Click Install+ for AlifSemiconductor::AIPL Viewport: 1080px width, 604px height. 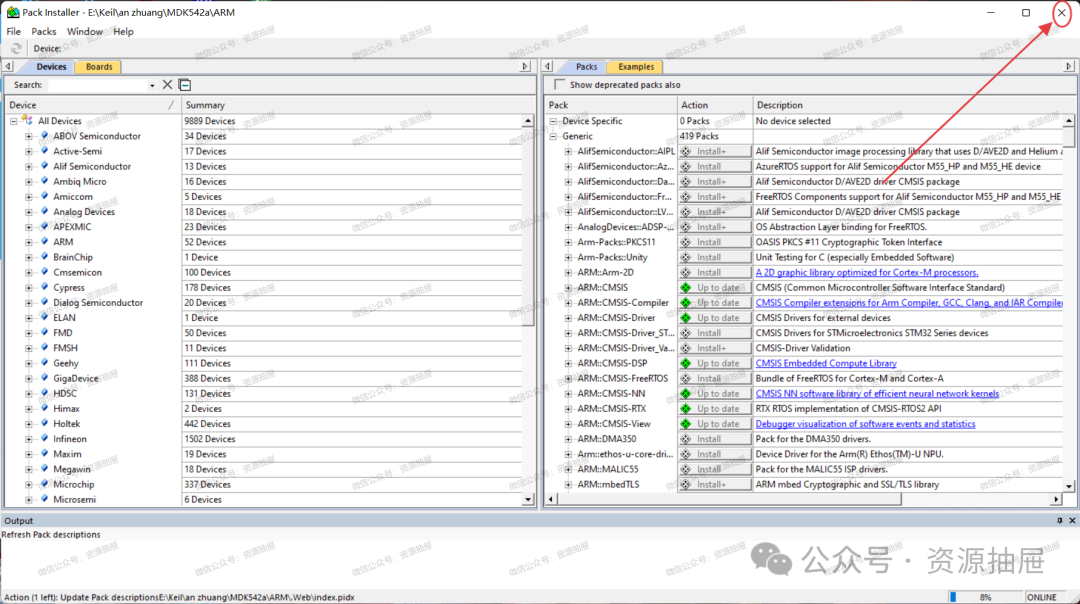[x=714, y=151]
